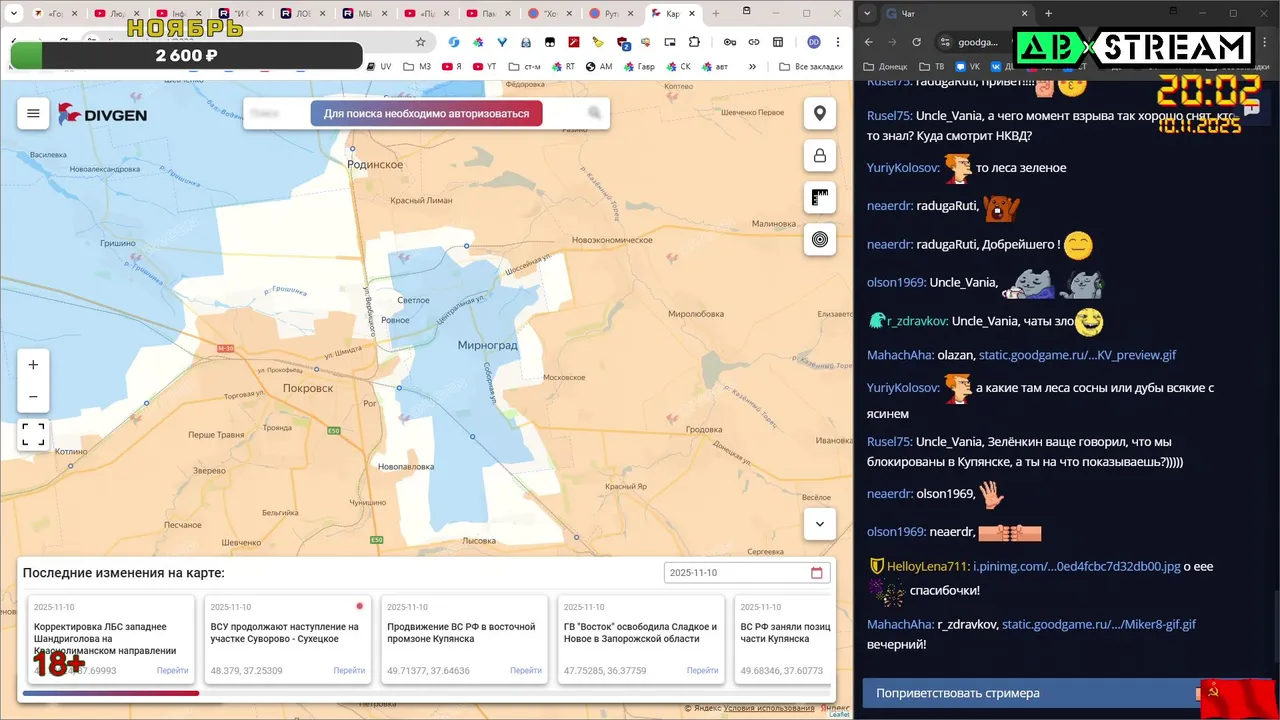The height and width of the screenshot is (720, 1280).
Task: Open tab search dropdown in chat window
Action: (x=867, y=14)
